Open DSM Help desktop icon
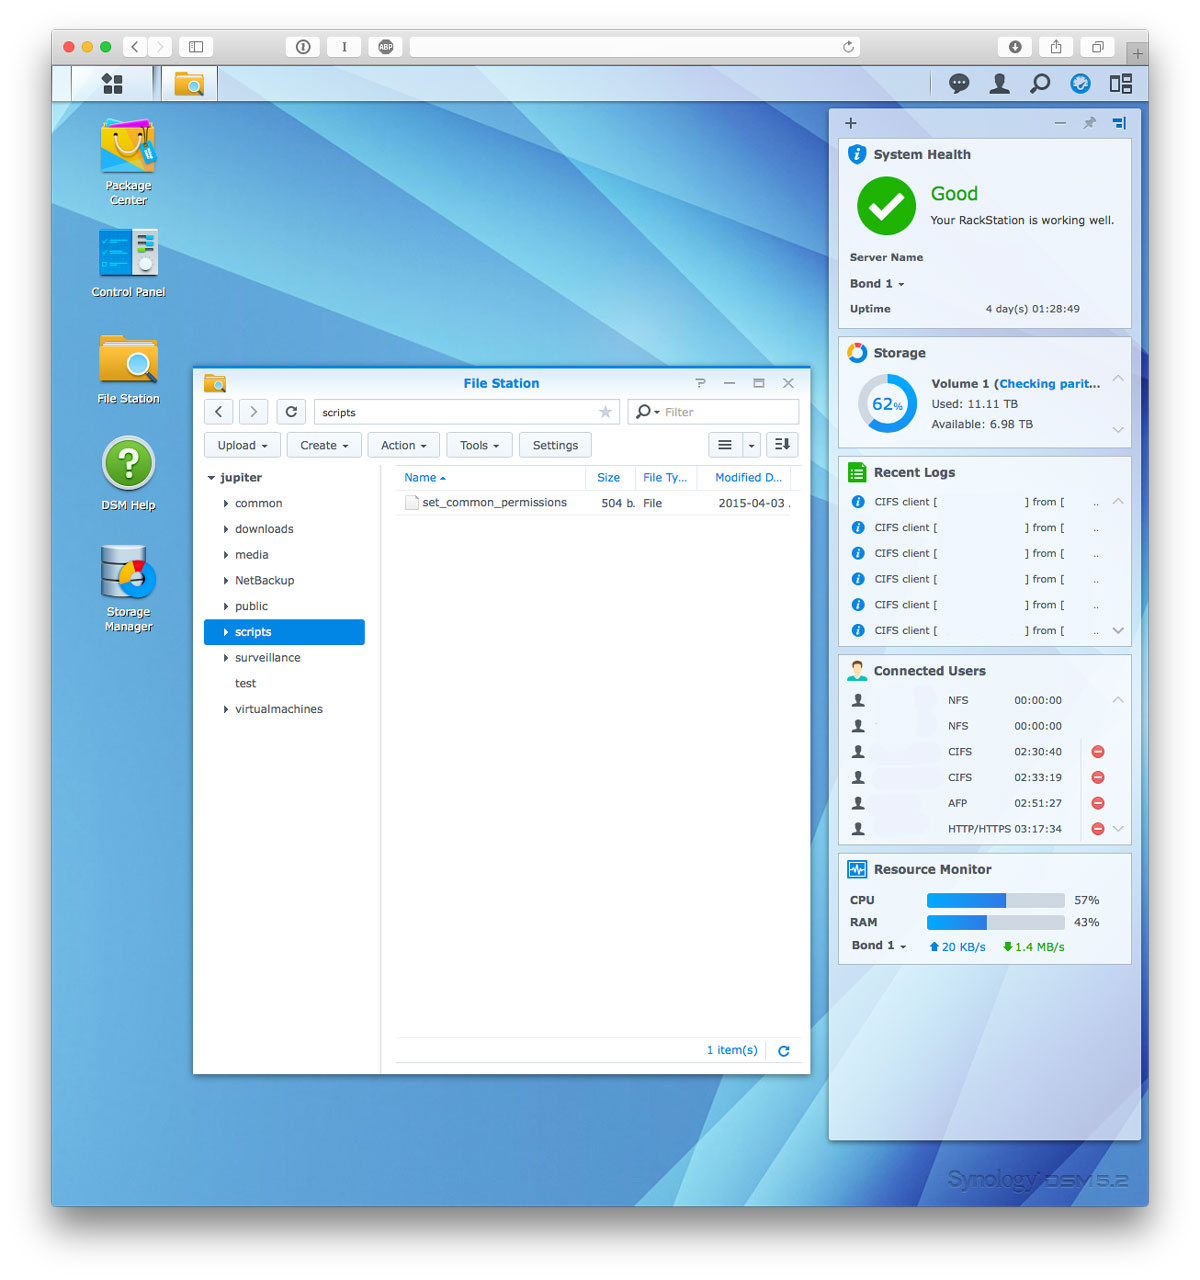Viewport: 1200px width, 1280px height. [x=128, y=474]
